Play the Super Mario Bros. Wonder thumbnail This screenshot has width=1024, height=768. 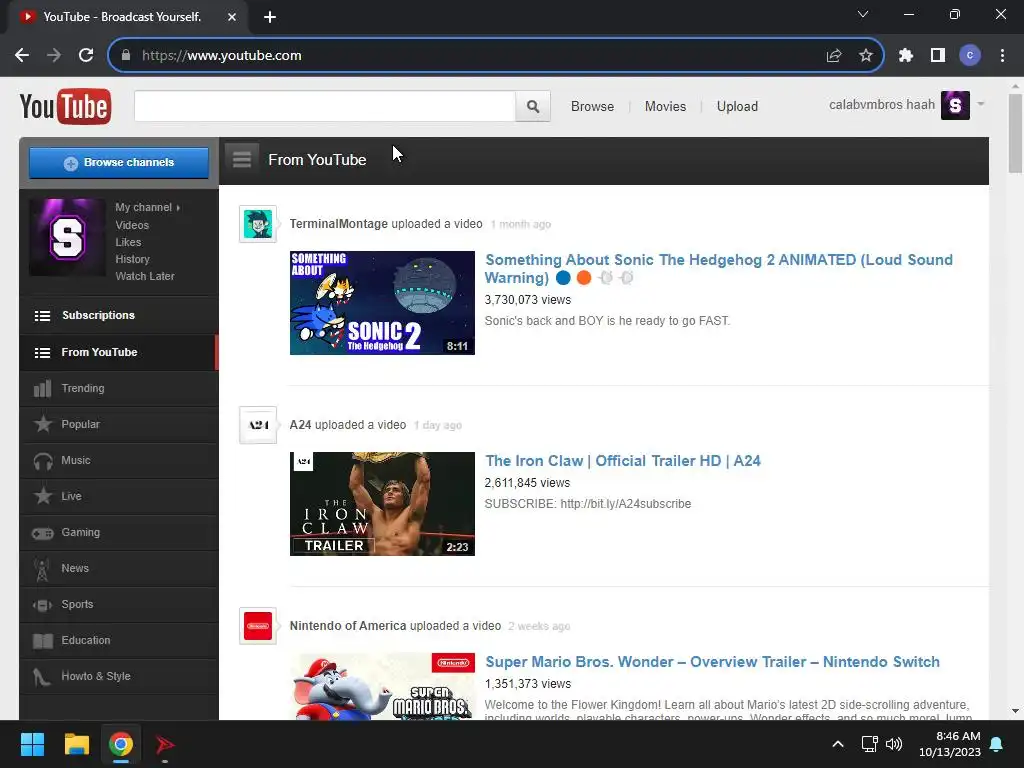pyautogui.click(x=382, y=686)
